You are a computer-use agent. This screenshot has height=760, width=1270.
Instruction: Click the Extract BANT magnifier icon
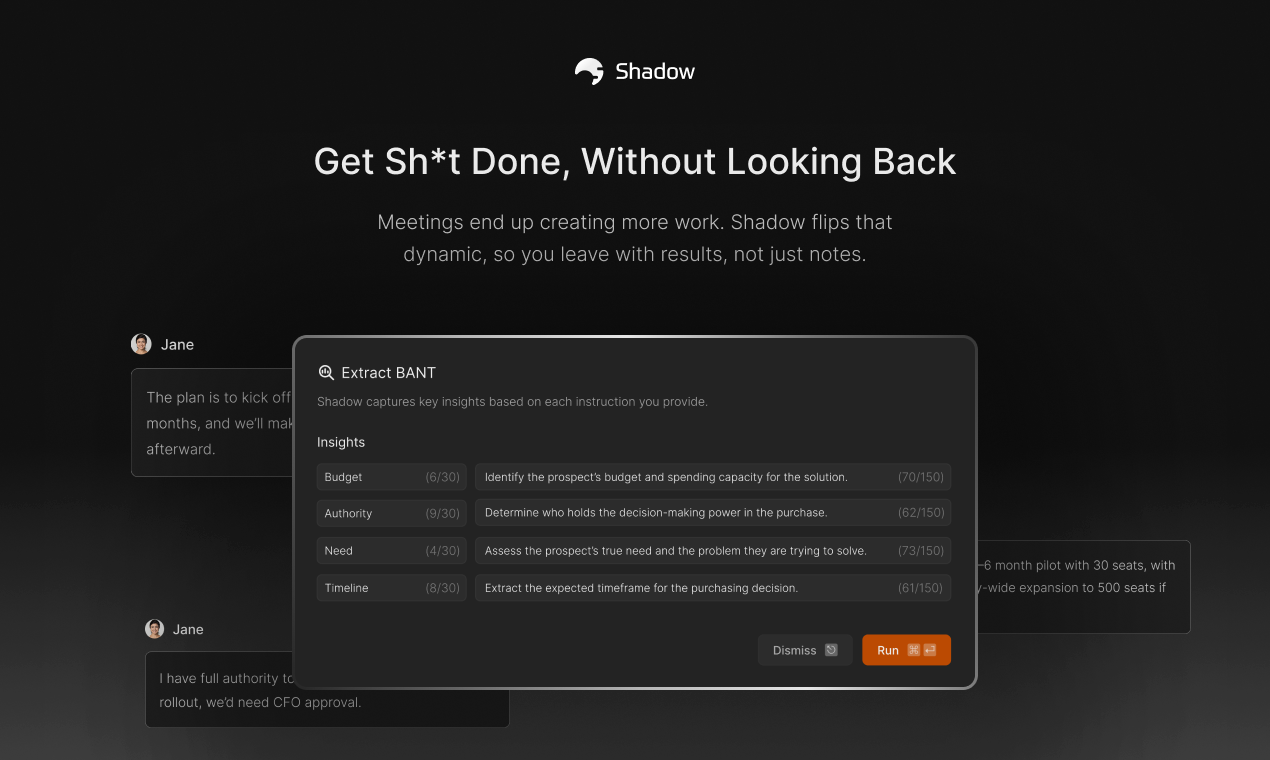coord(326,372)
